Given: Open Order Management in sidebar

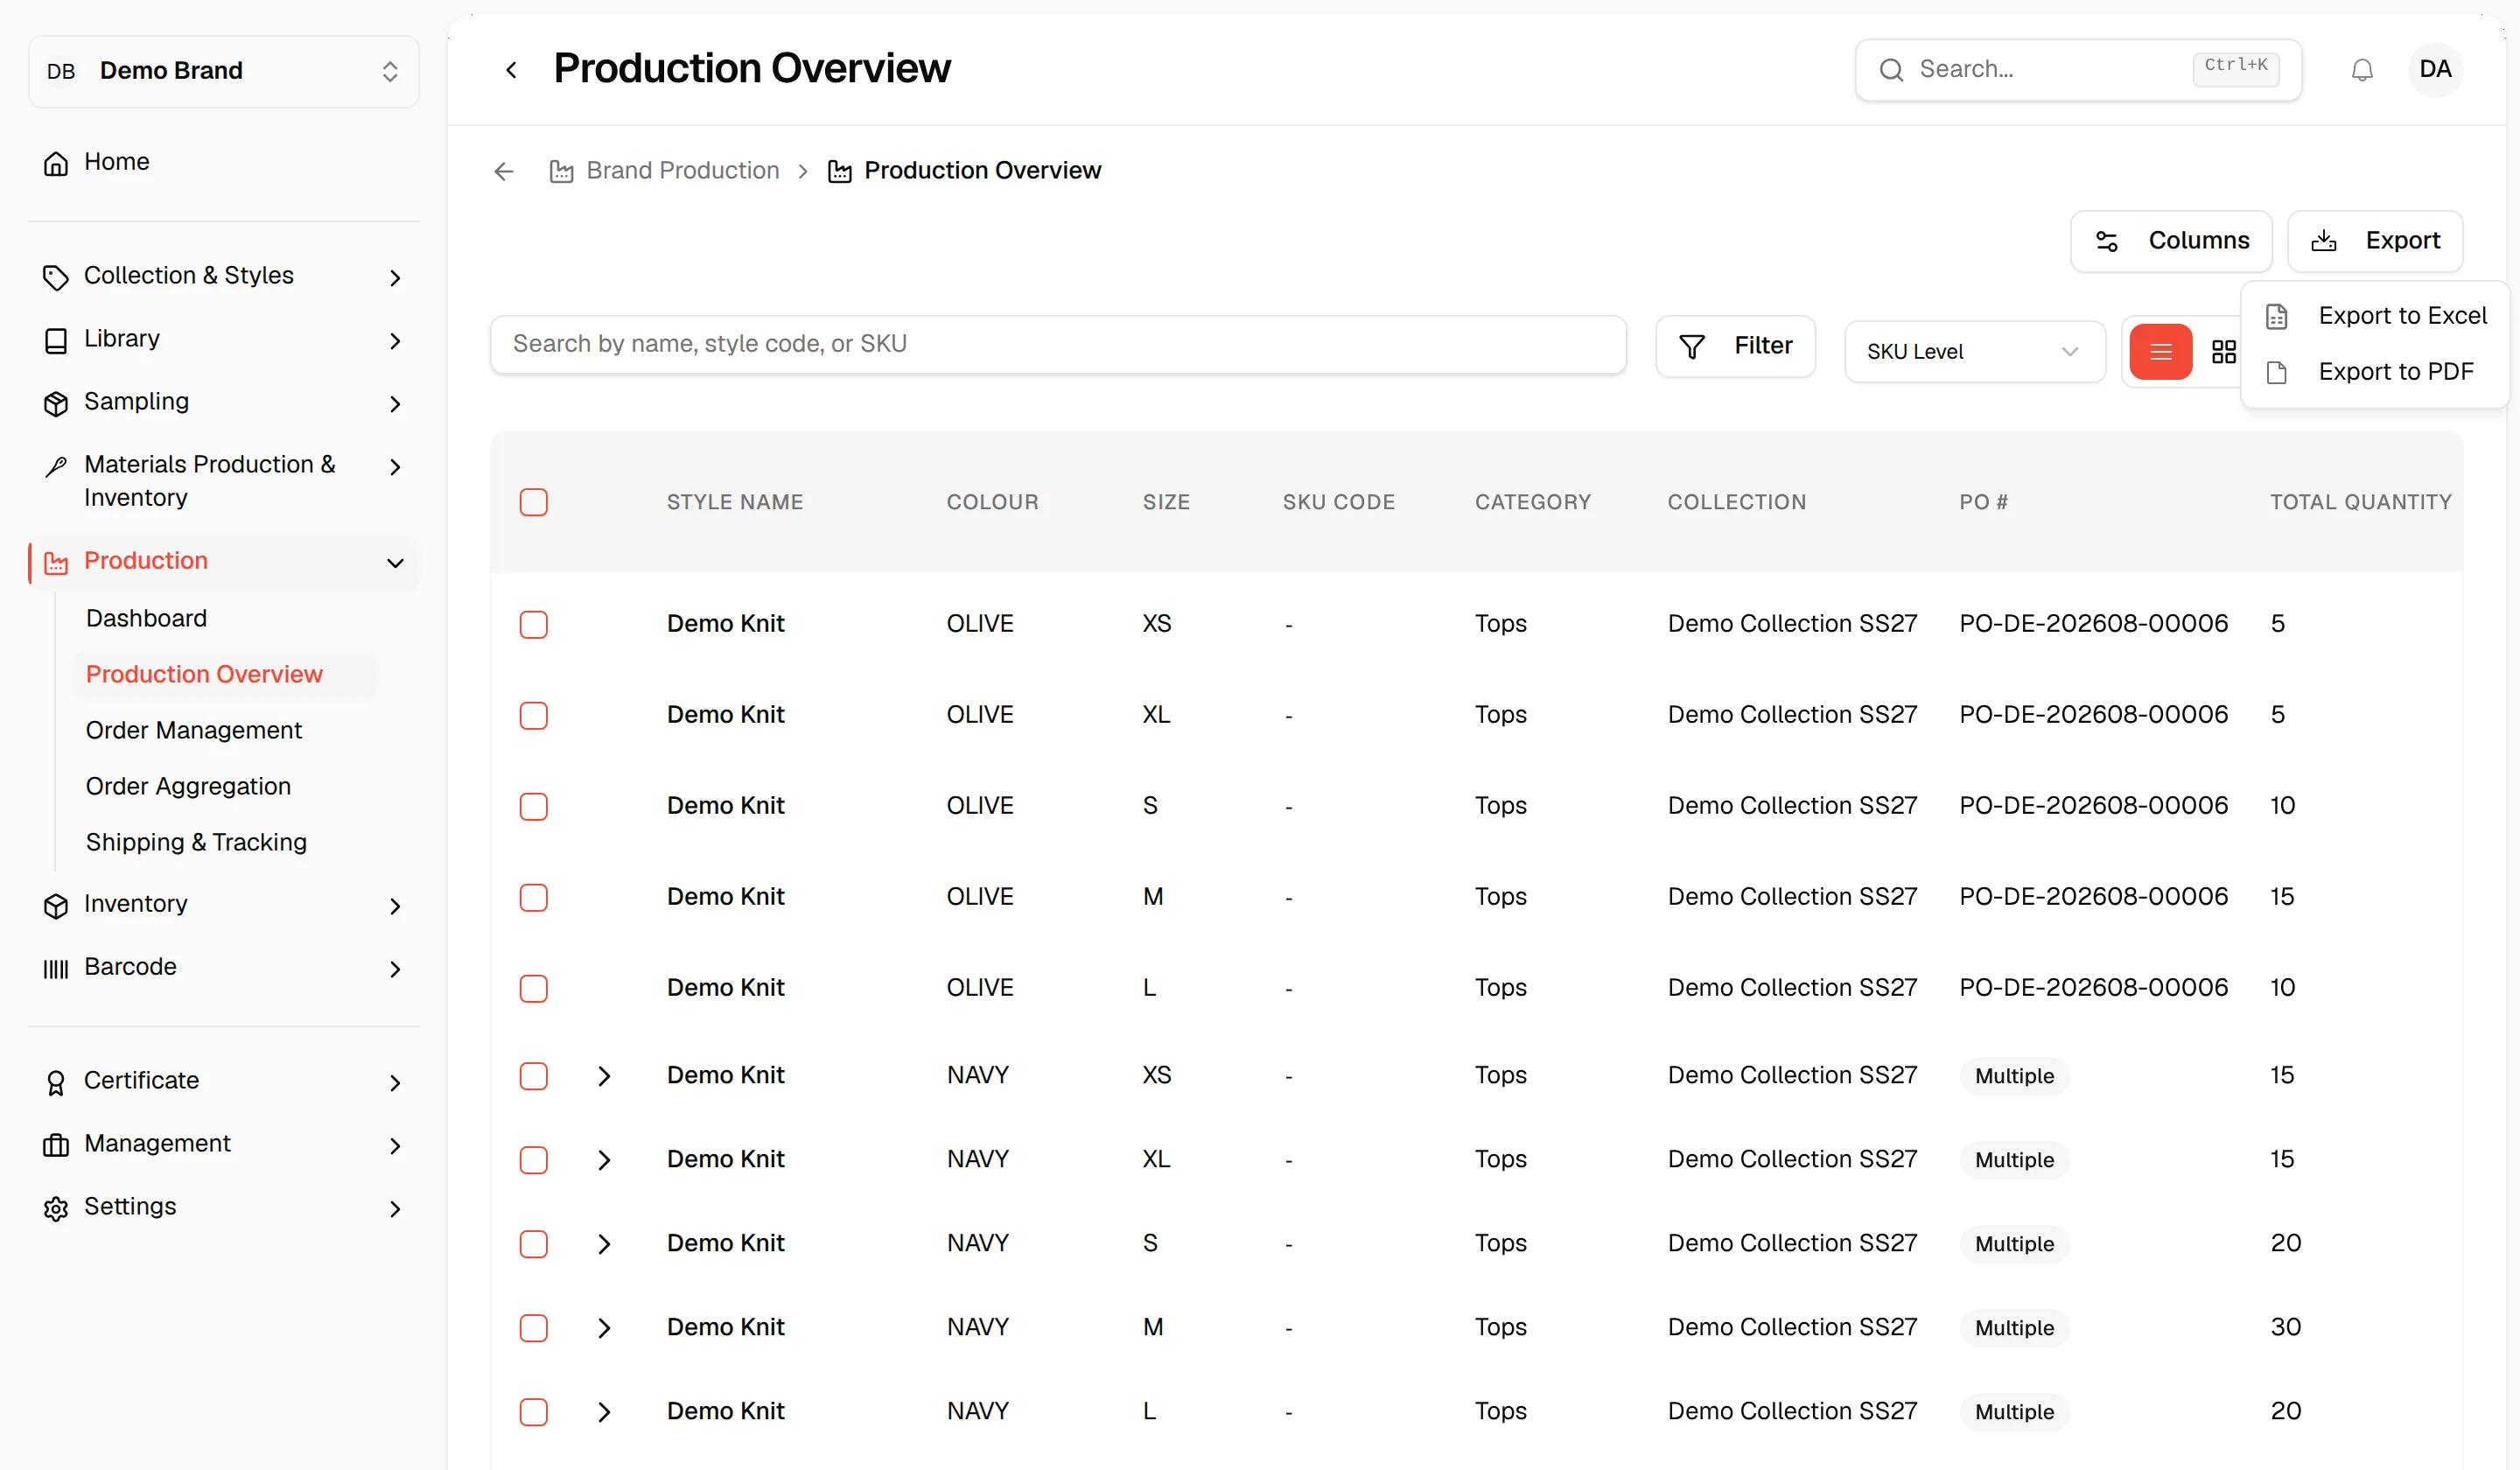Looking at the screenshot, I should tap(194, 730).
